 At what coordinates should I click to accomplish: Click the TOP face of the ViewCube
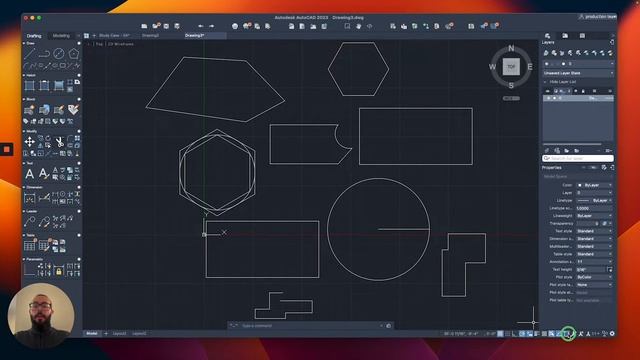511,67
